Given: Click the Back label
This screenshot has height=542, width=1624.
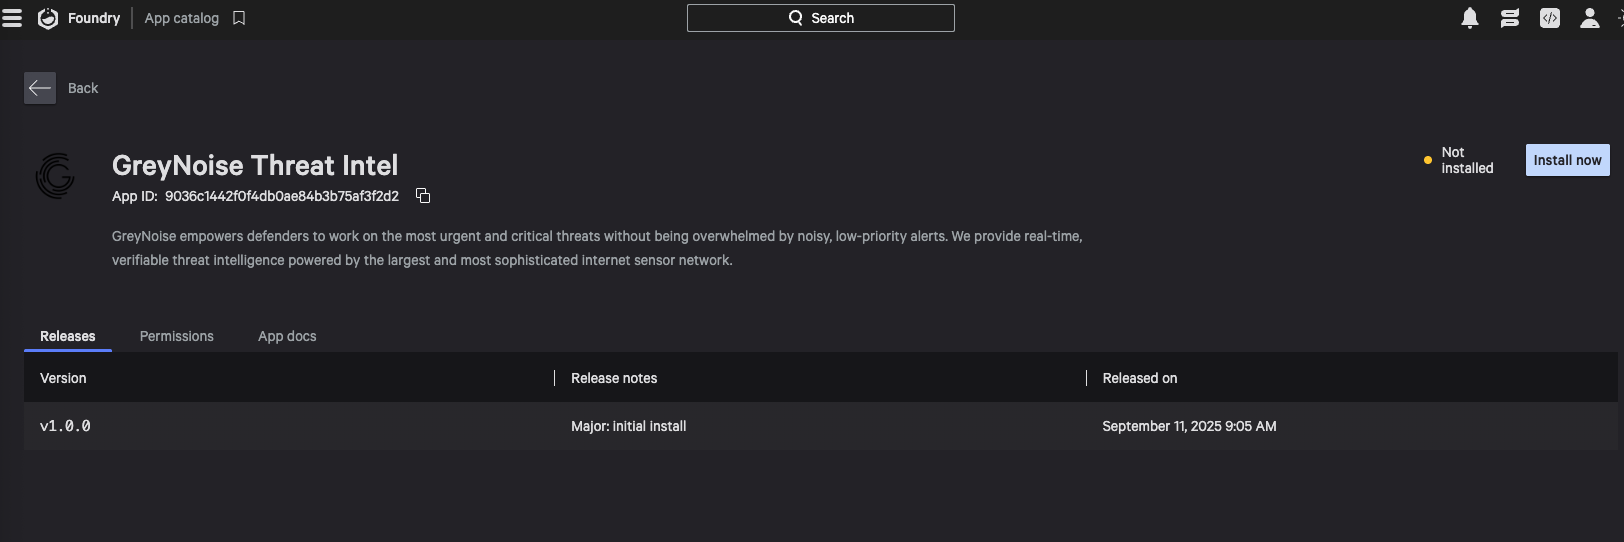Looking at the screenshot, I should pos(83,88).
